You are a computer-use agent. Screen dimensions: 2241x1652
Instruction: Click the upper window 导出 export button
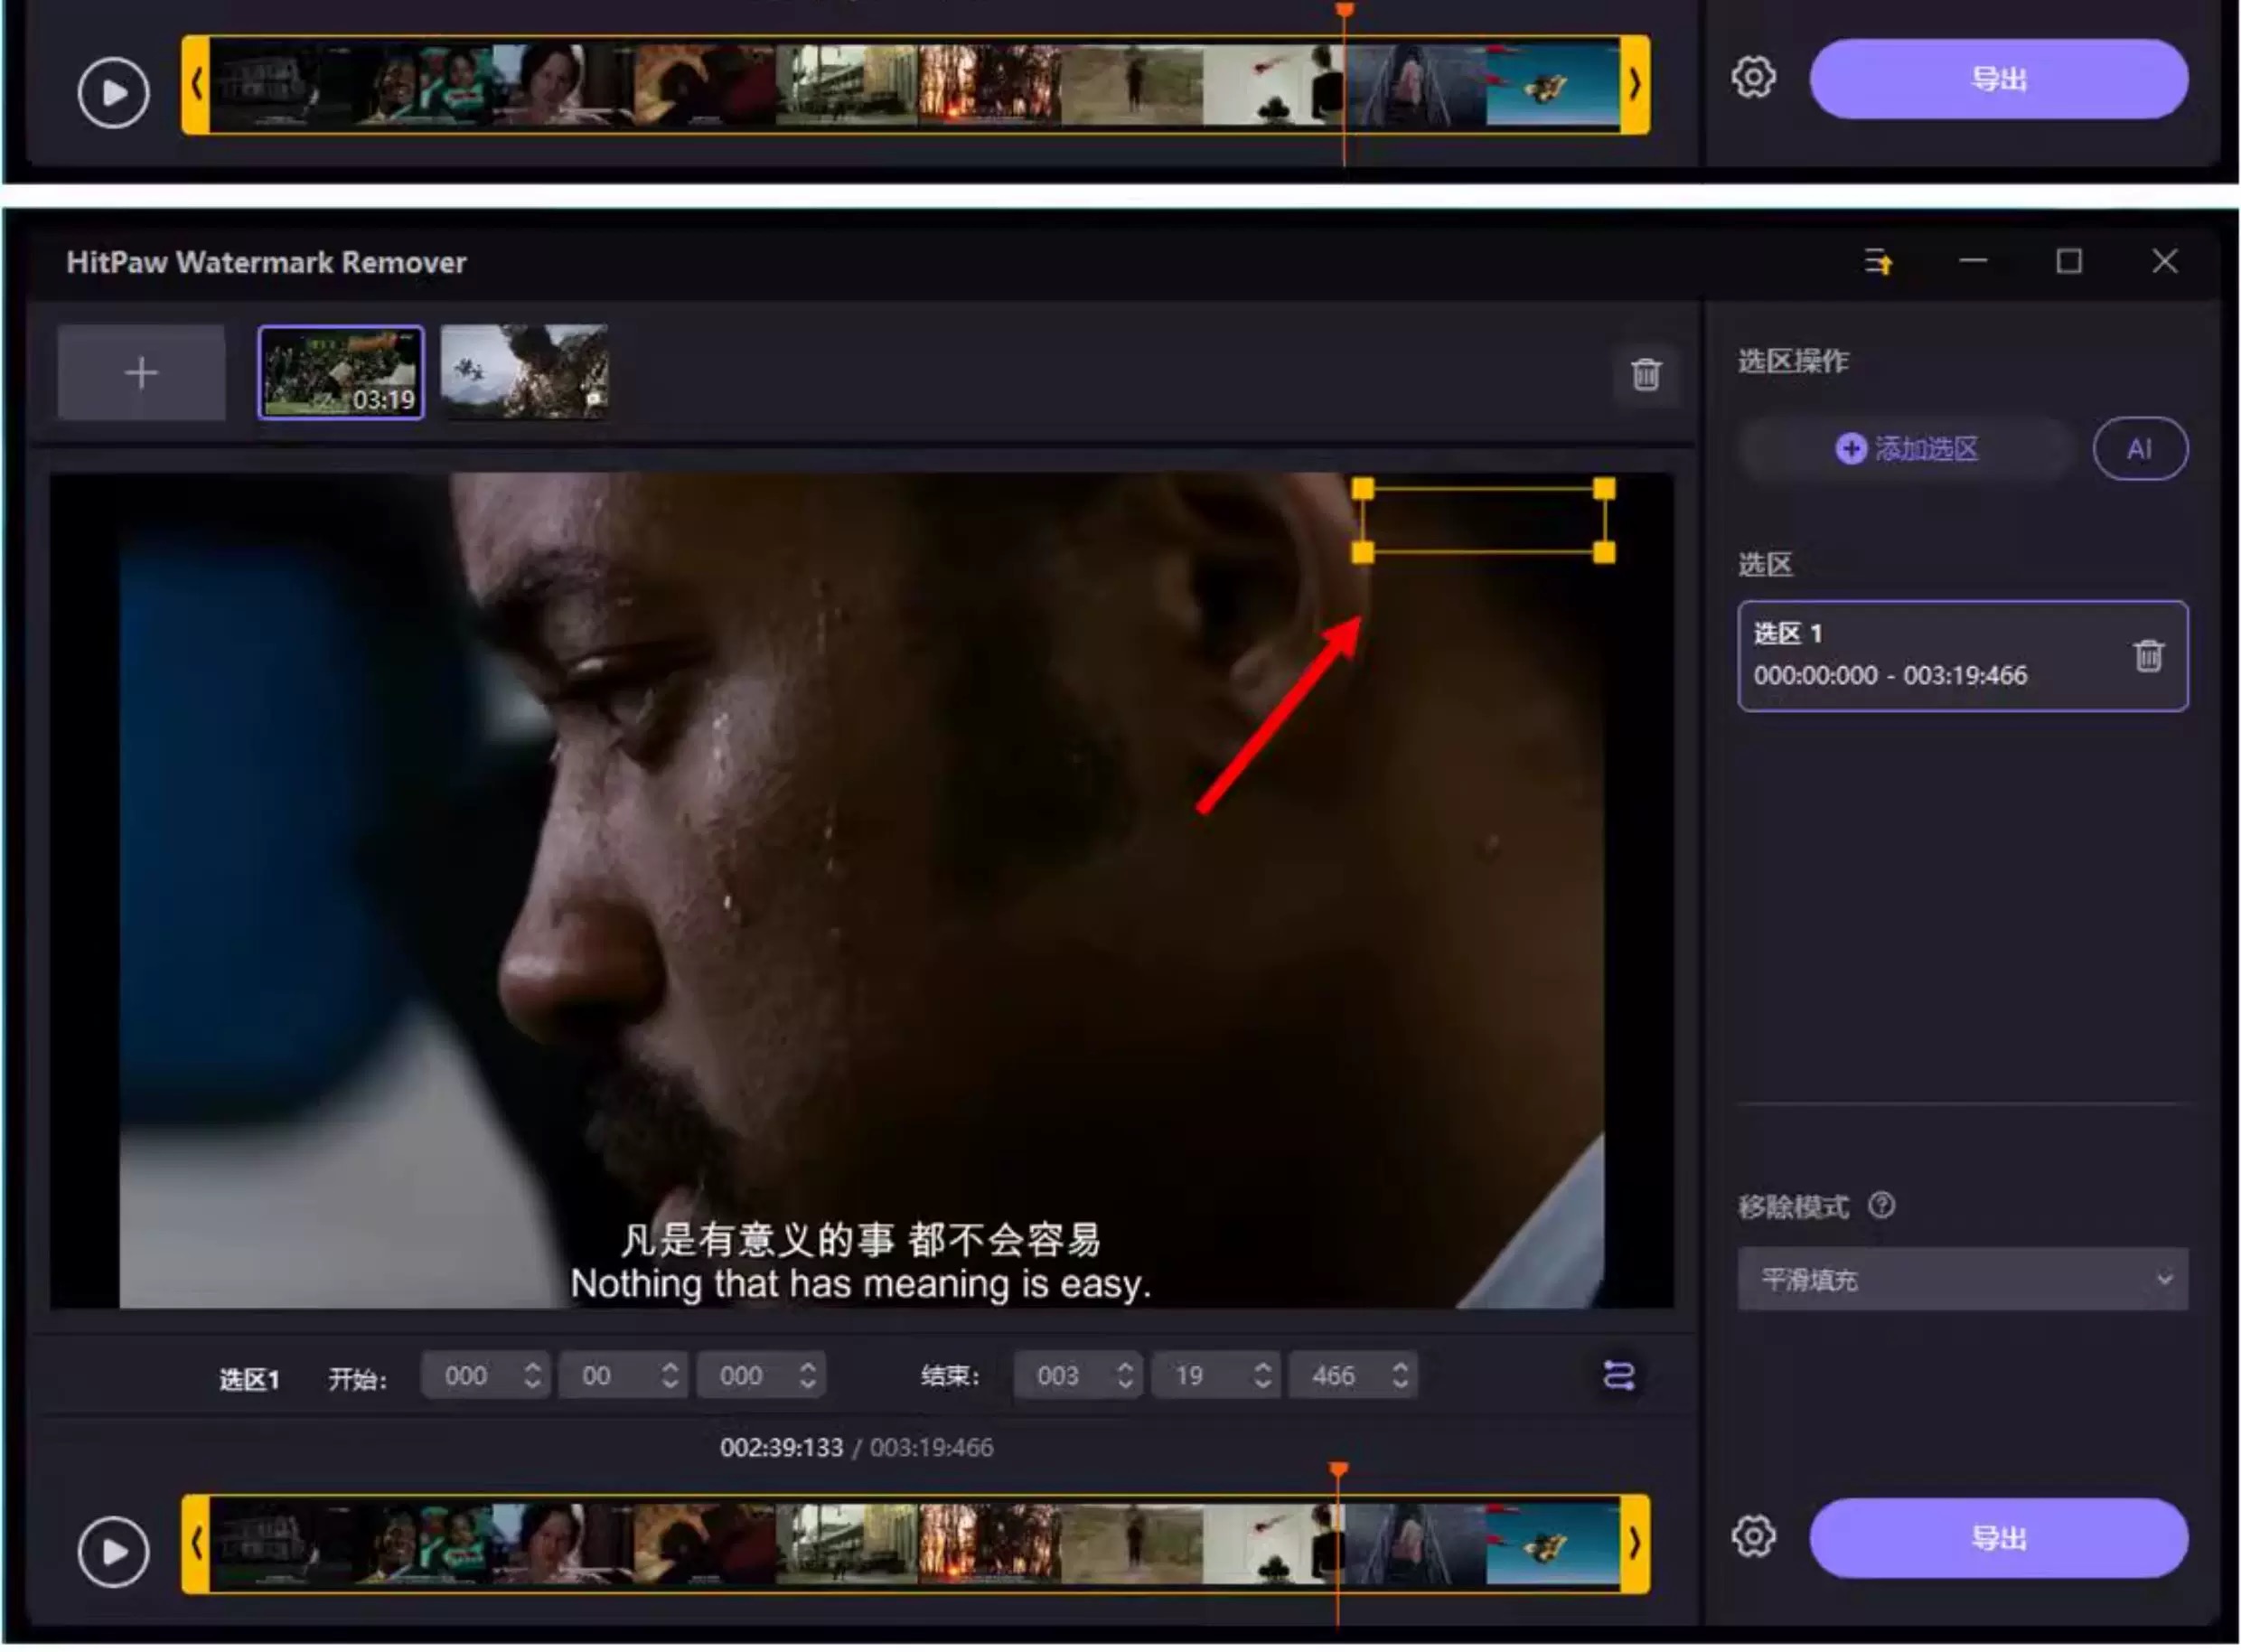click(1998, 79)
